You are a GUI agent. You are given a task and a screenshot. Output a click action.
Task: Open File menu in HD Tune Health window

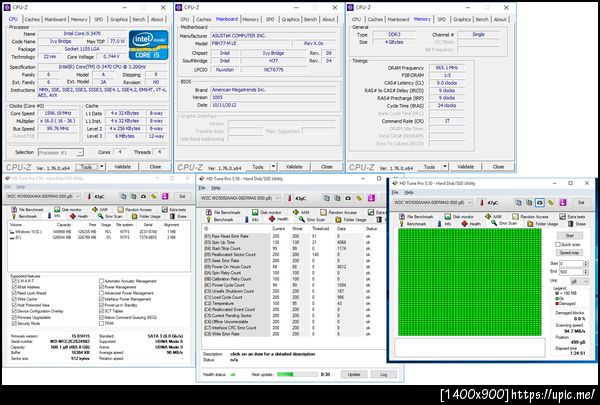[x=202, y=188]
